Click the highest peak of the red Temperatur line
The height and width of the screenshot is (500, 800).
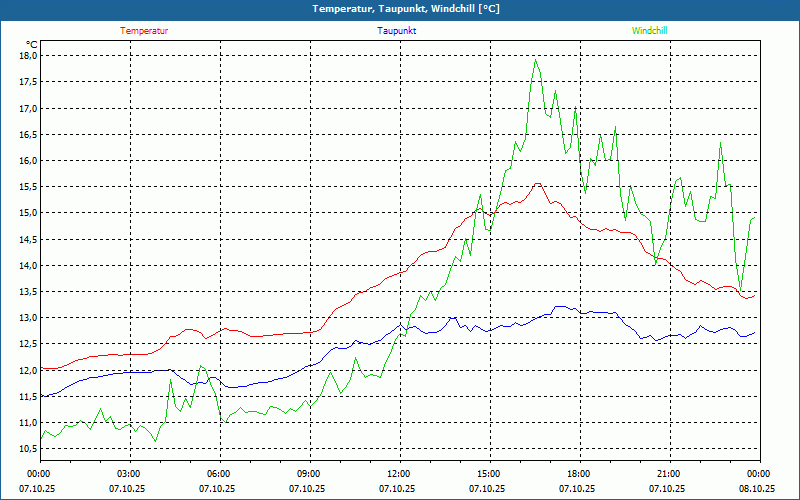tap(538, 183)
